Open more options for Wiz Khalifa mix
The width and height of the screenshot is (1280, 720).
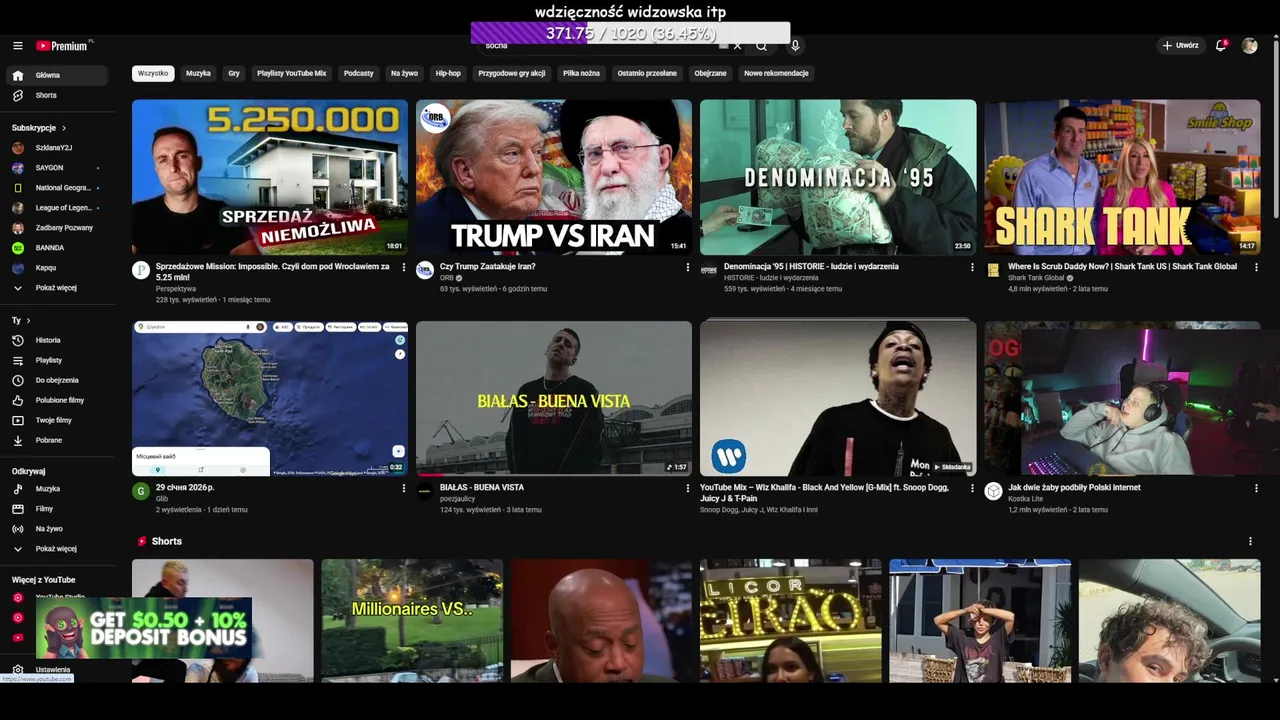[972, 489]
